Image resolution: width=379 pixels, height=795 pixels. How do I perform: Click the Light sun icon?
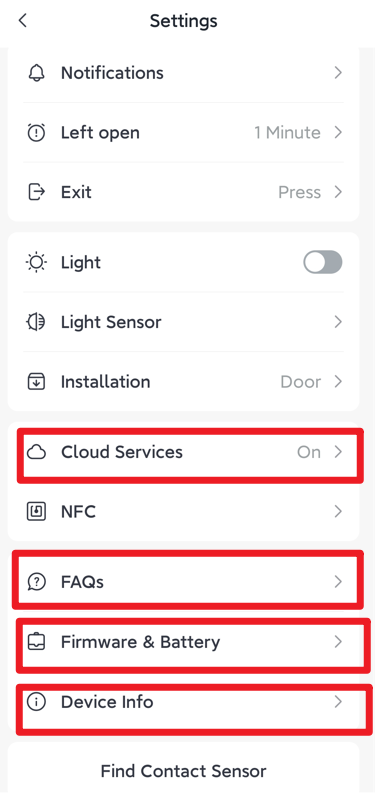click(x=36, y=263)
